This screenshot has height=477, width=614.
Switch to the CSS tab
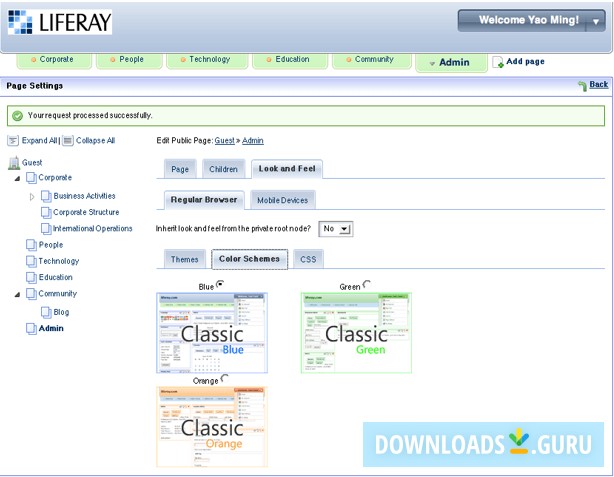pyautogui.click(x=308, y=259)
